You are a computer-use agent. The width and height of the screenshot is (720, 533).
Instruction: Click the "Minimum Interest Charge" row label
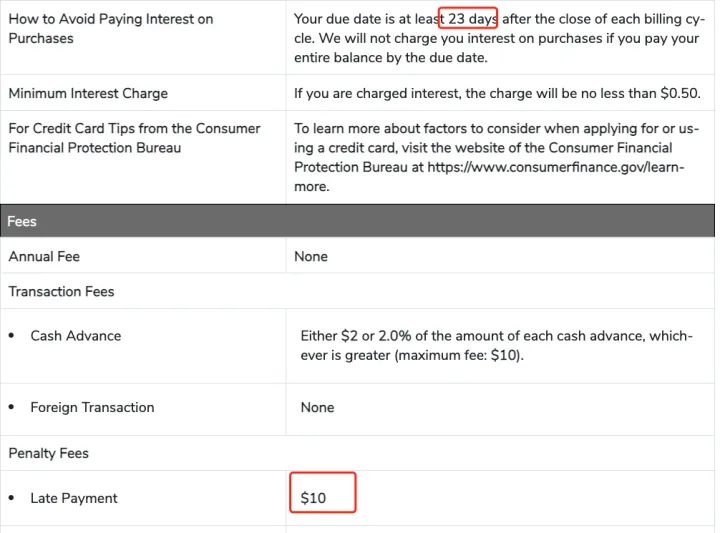coord(88,93)
